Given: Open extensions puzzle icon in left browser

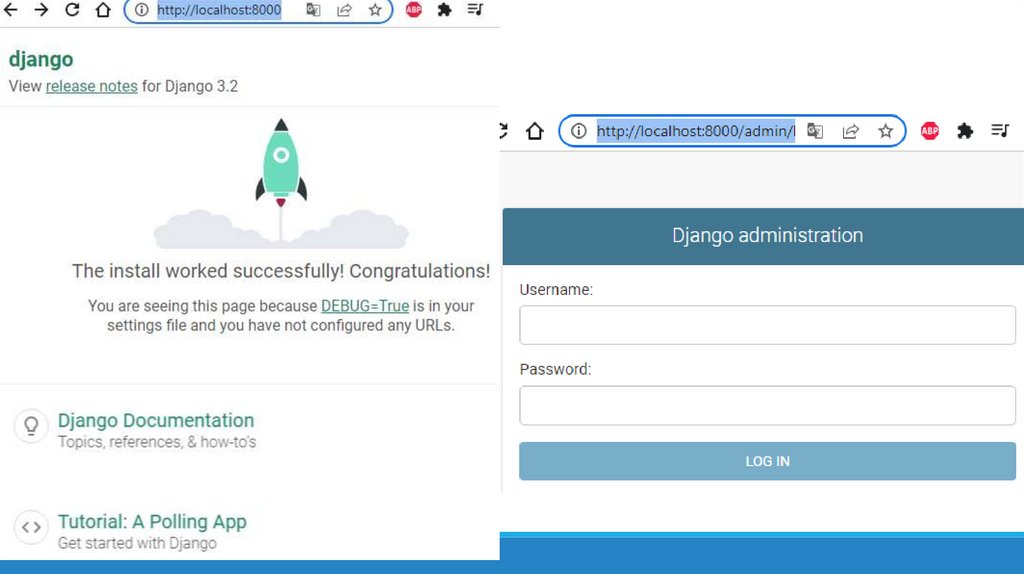Looking at the screenshot, I should [444, 10].
